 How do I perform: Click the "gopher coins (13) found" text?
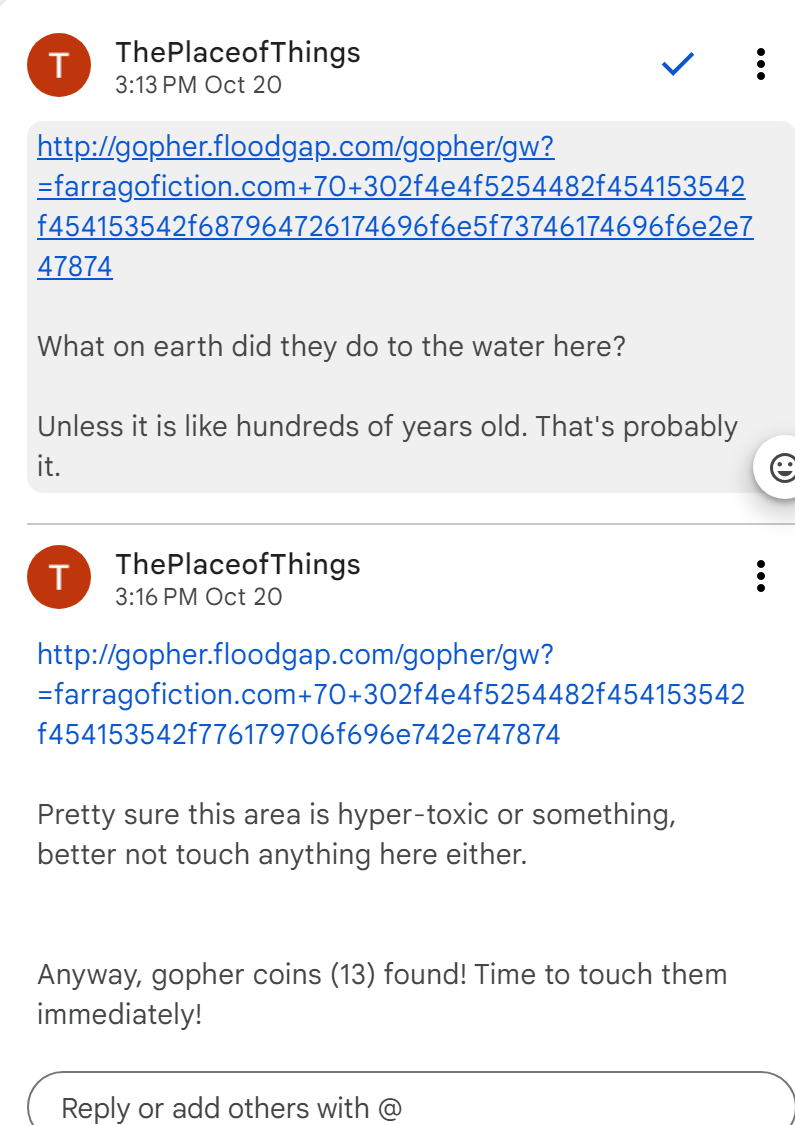[300, 975]
